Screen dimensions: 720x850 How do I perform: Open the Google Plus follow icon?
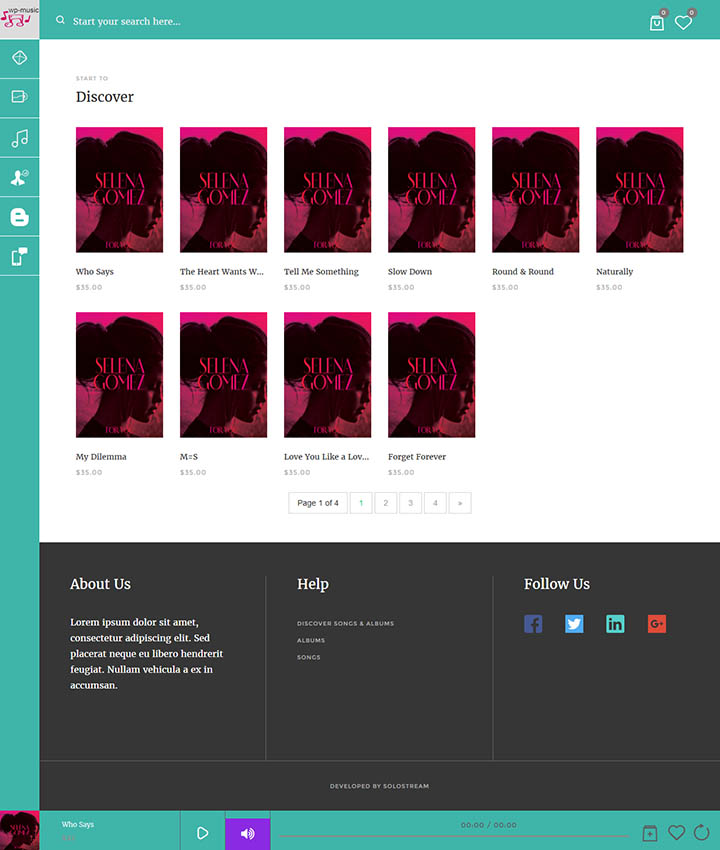(657, 624)
